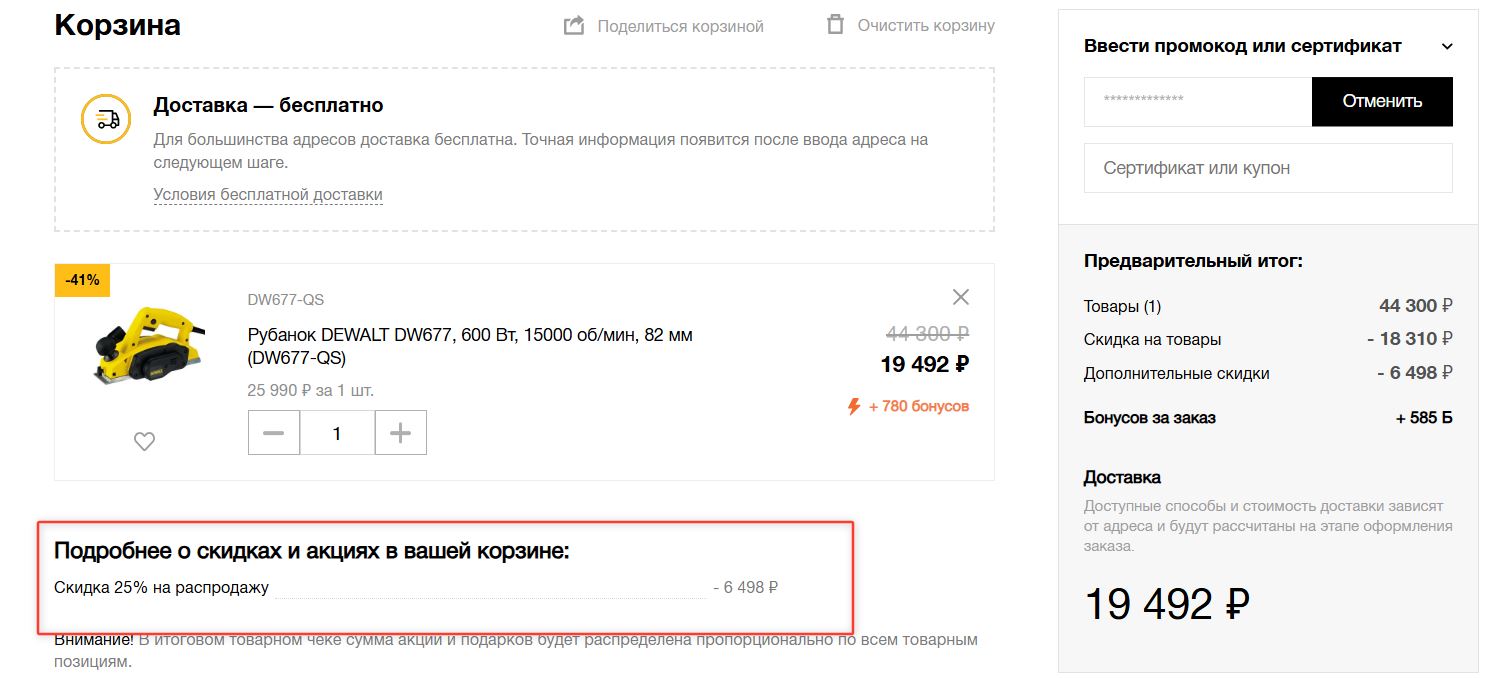Image resolution: width=1500 pixels, height=678 pixels.
Task: Focus the Сертификат или купон field
Action: [x=1268, y=168]
